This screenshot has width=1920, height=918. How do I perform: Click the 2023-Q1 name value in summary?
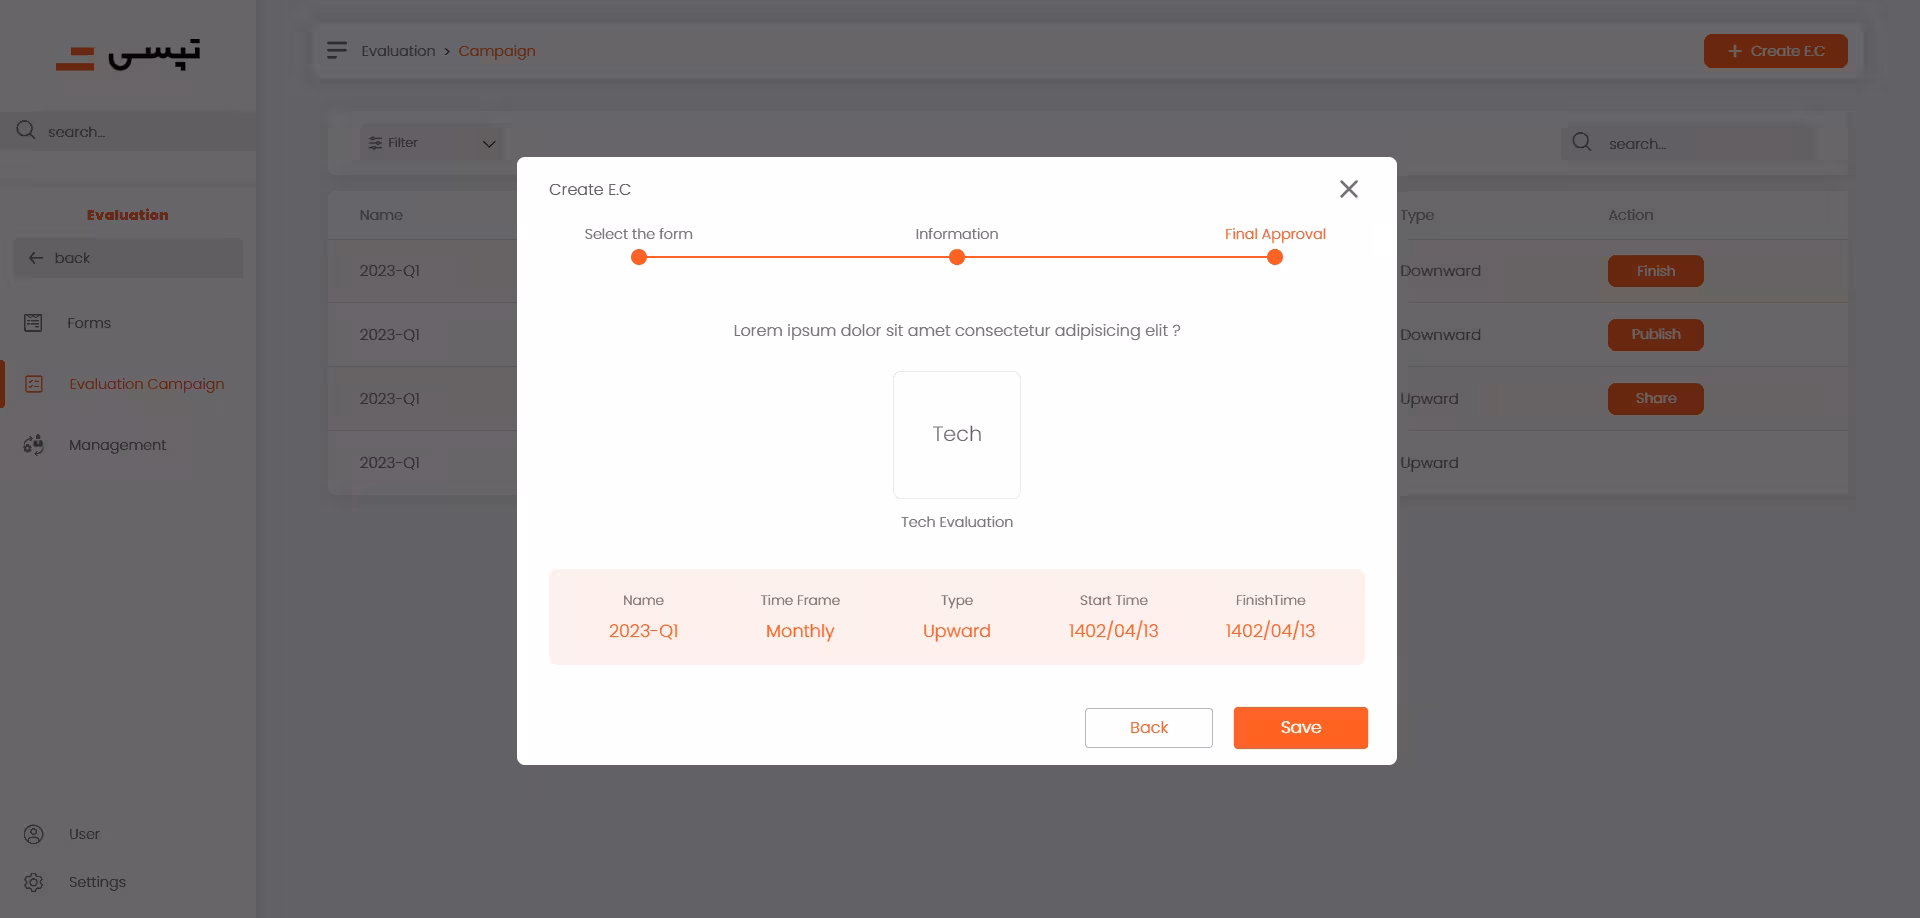643,631
